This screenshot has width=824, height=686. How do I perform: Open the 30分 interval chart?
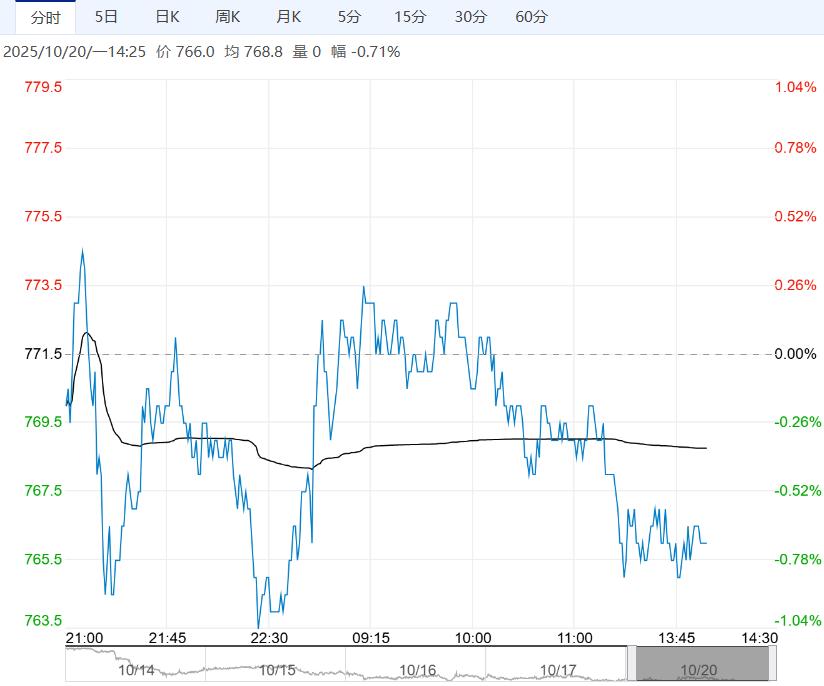[x=470, y=17]
